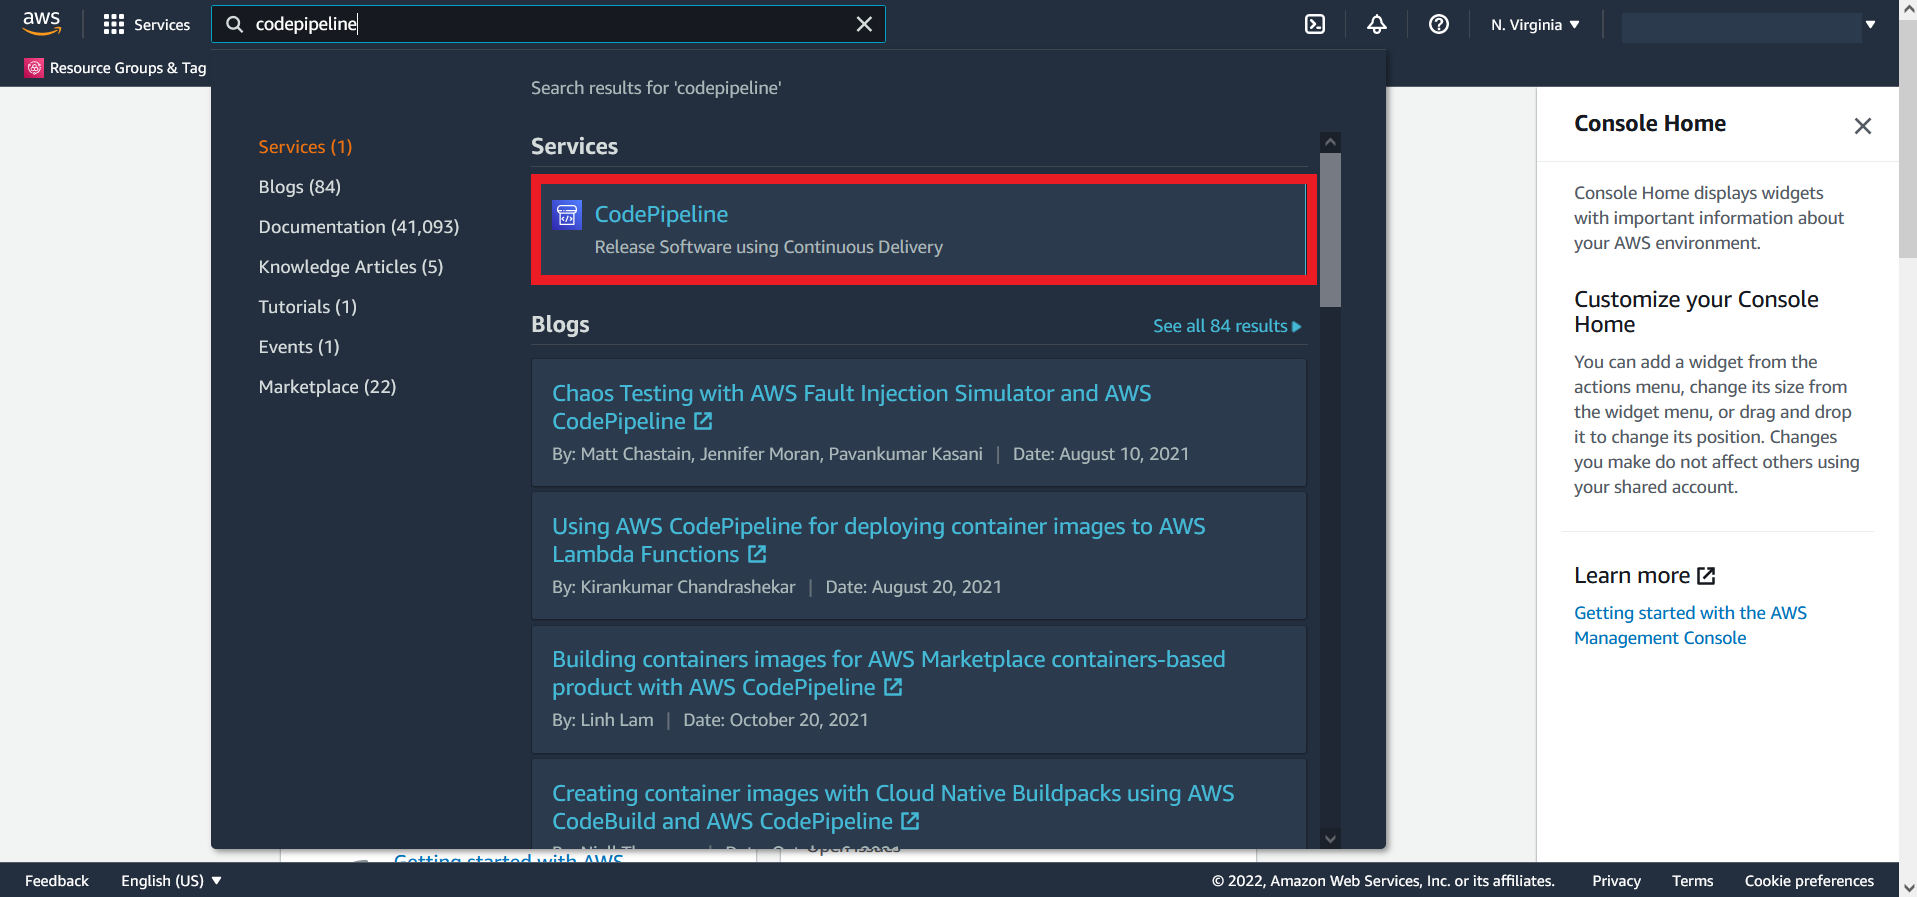Screen dimensions: 1917x897
Task: Open the Terms link in the footer
Action: (x=1692, y=881)
